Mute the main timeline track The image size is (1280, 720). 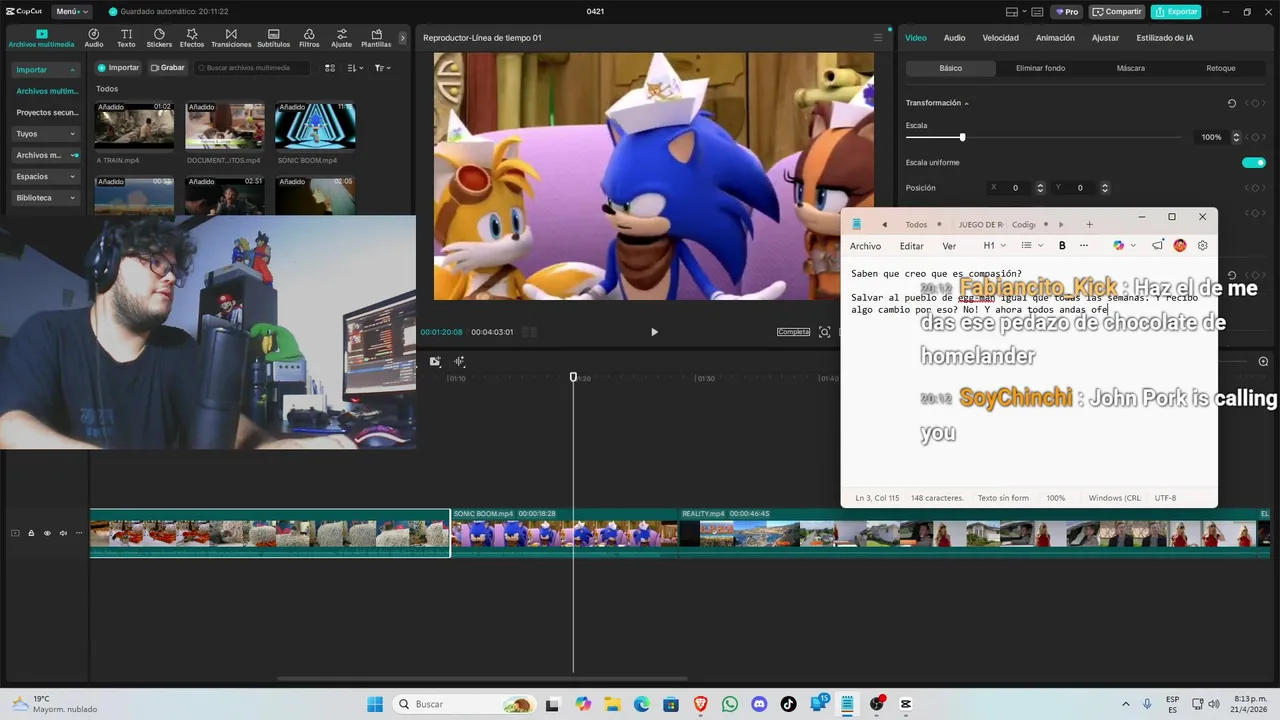pyautogui.click(x=63, y=533)
